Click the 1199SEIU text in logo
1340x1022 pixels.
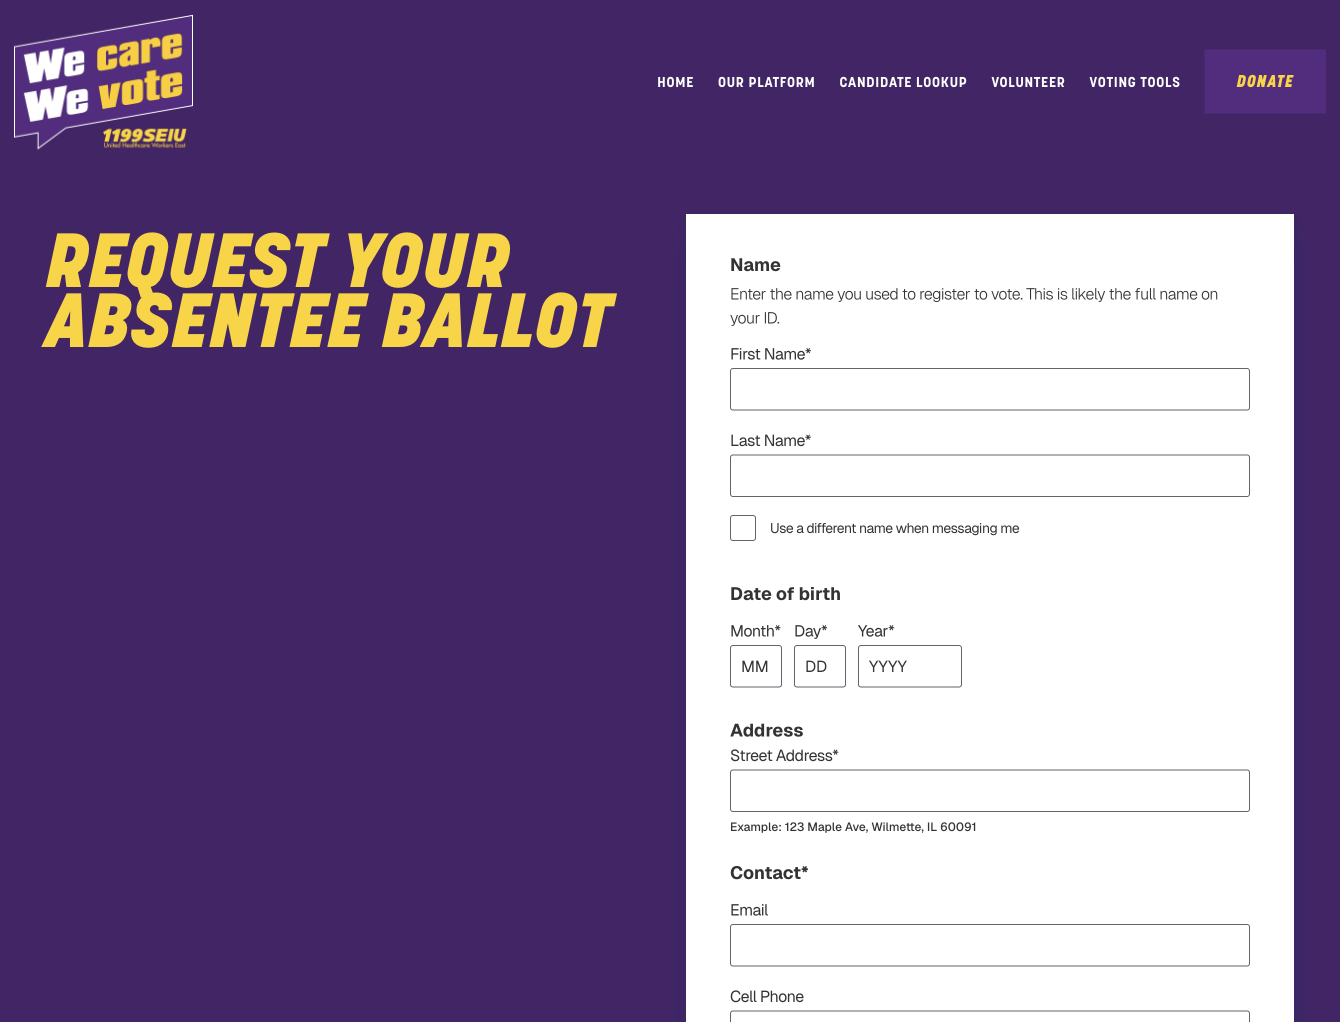click(x=144, y=135)
